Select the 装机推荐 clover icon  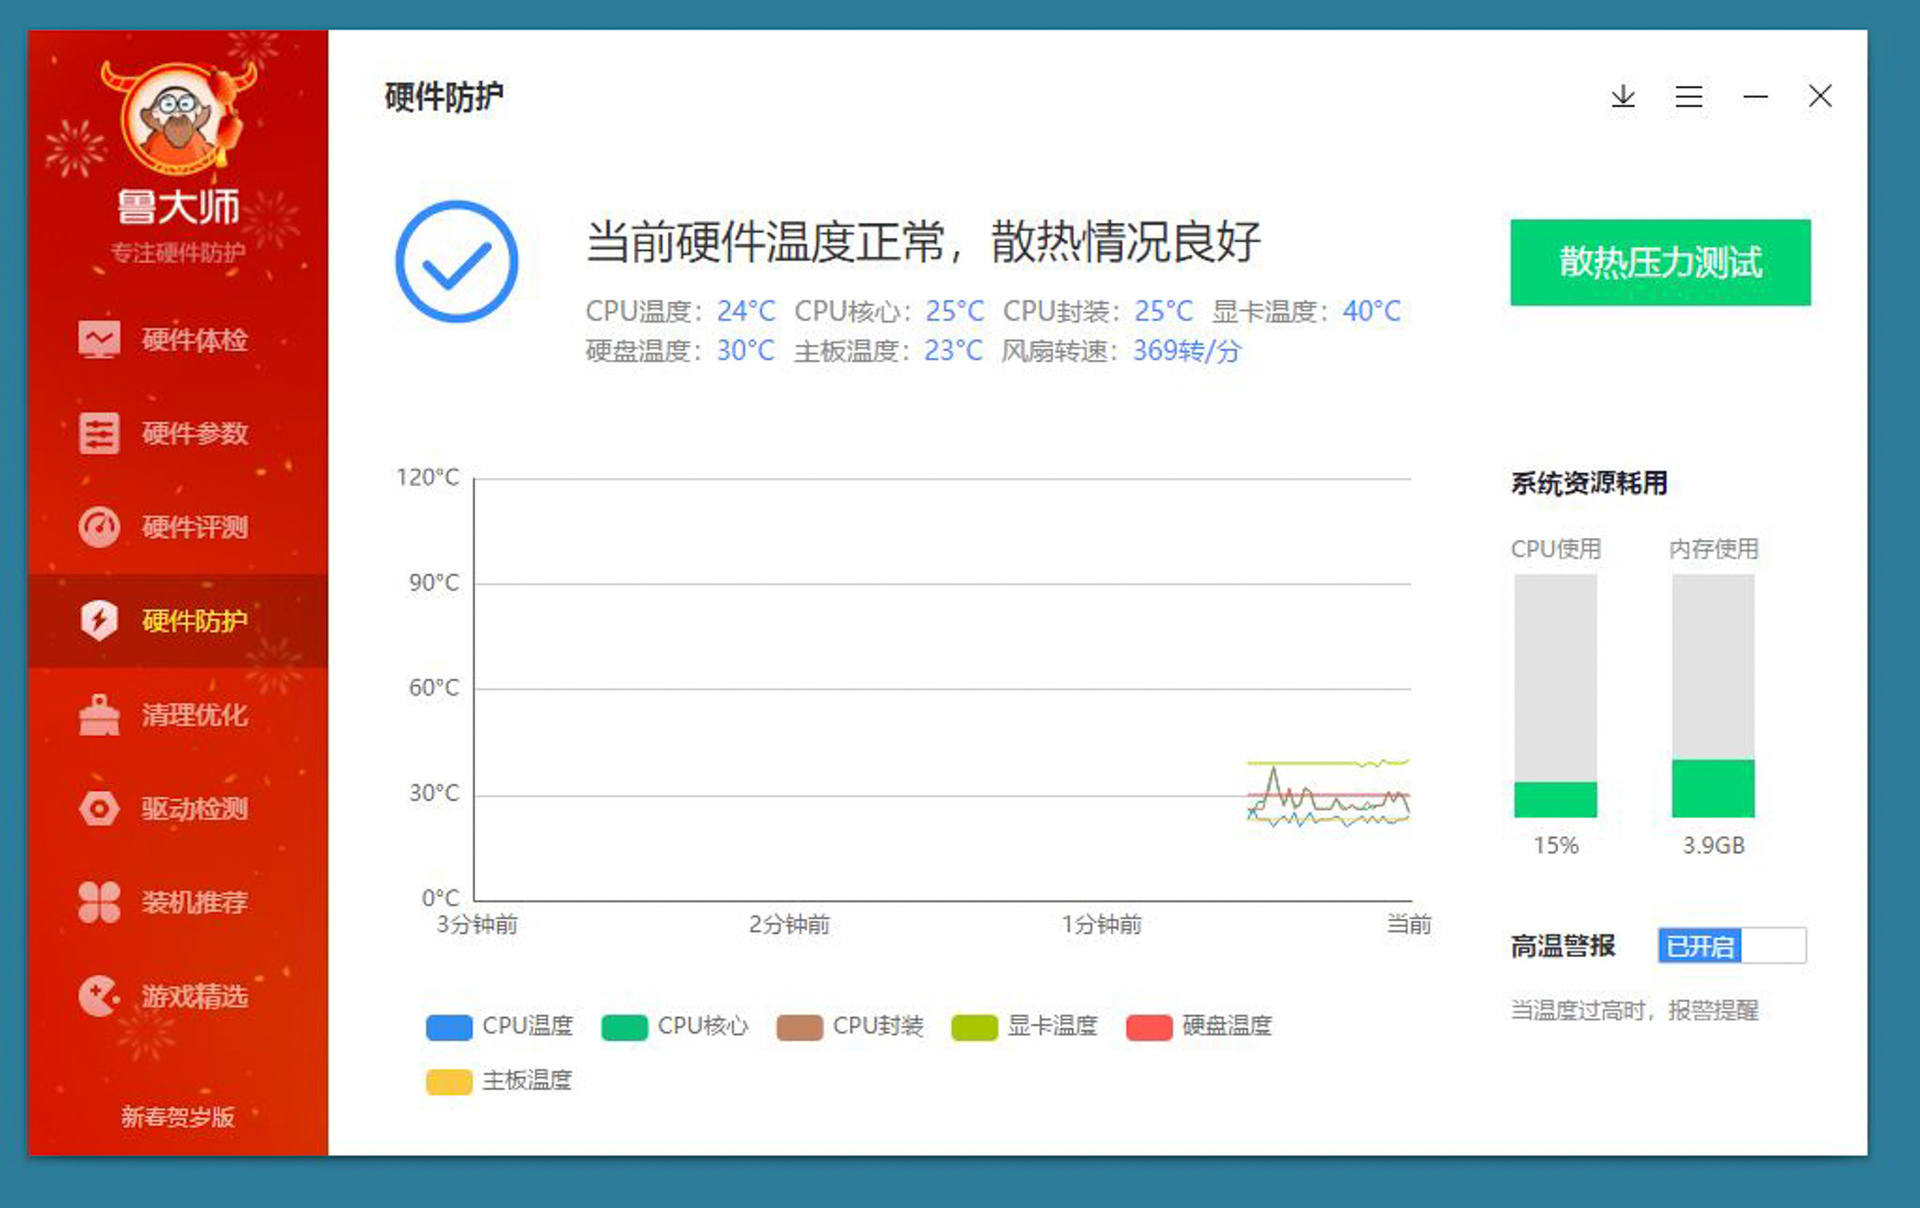click(99, 902)
